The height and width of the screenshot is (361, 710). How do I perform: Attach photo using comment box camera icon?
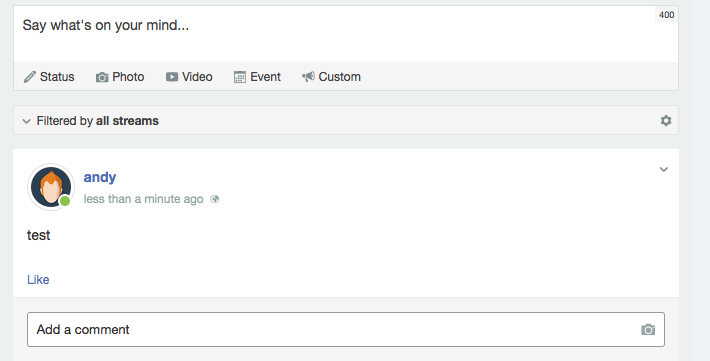tap(648, 330)
